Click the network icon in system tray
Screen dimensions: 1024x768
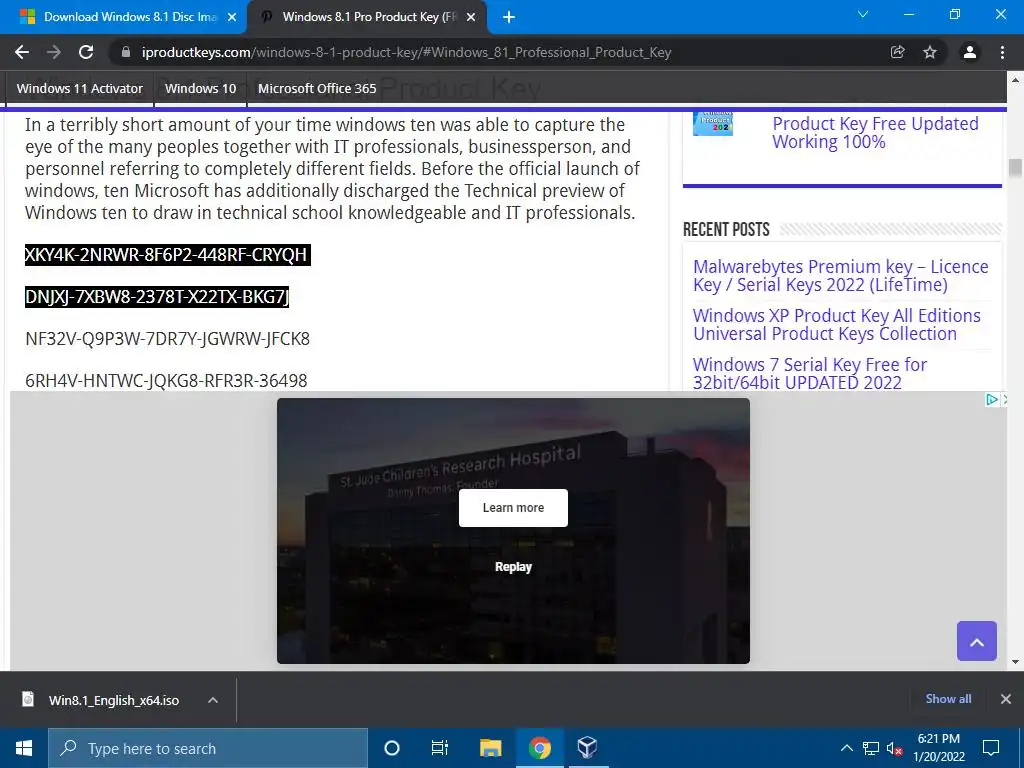point(871,748)
